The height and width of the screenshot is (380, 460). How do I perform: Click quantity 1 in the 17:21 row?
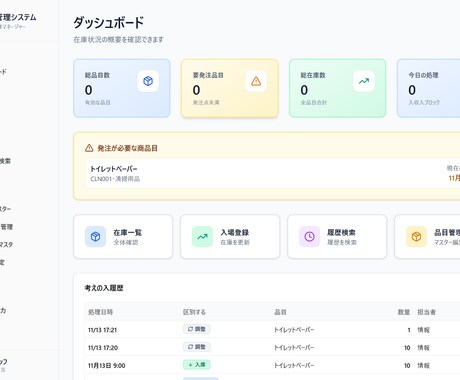click(409, 330)
